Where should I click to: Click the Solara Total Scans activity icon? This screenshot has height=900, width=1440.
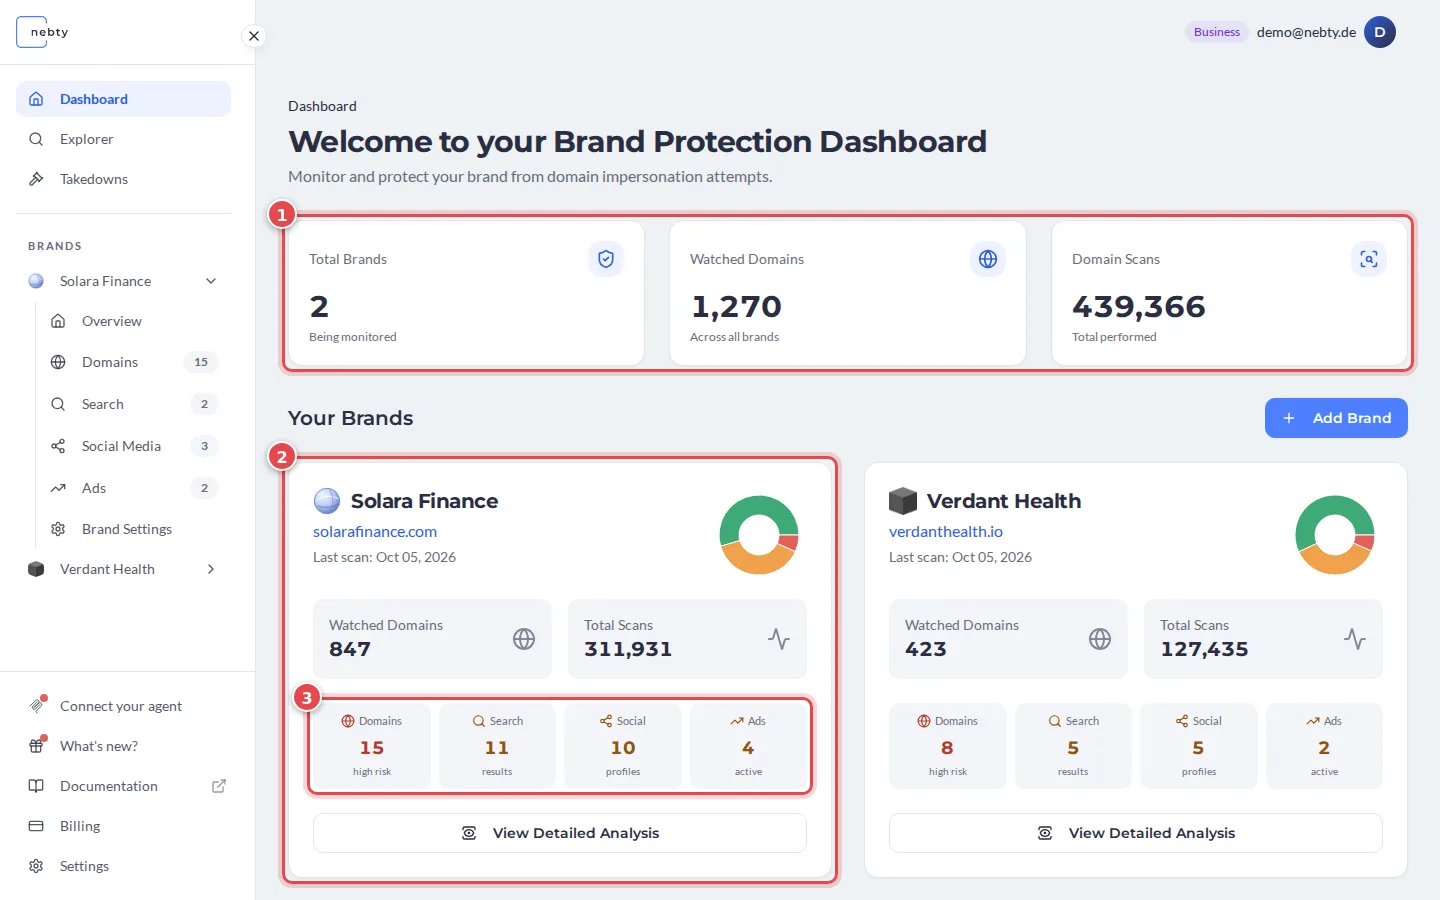point(779,639)
